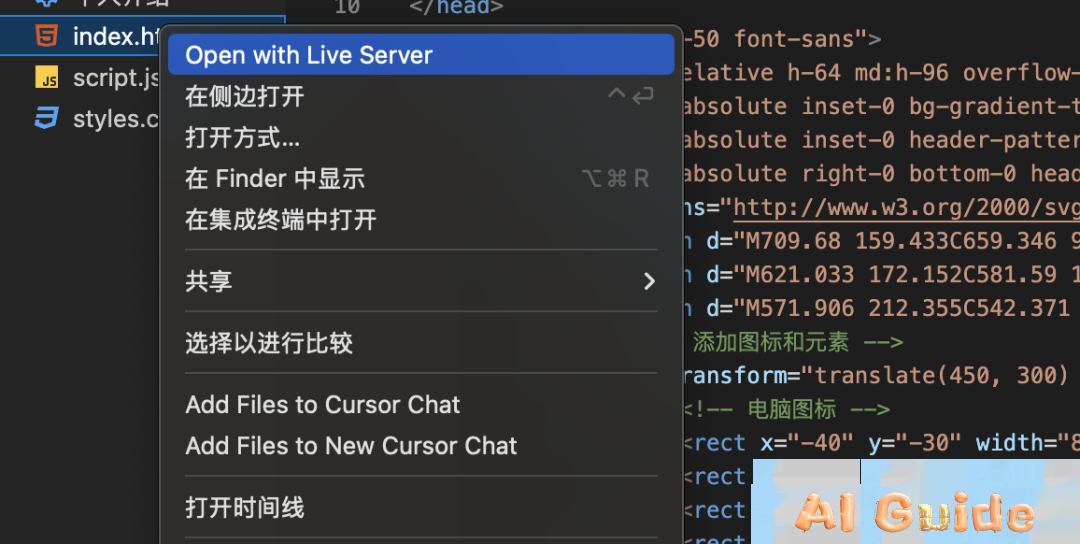Click the d="M621.033 172.152C581.59 path text

(882, 274)
